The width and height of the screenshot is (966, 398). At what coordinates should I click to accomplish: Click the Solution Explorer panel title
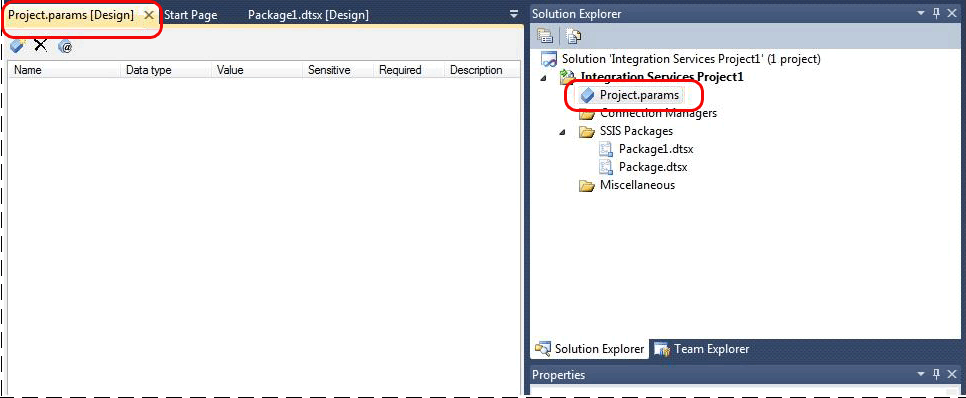(x=577, y=14)
